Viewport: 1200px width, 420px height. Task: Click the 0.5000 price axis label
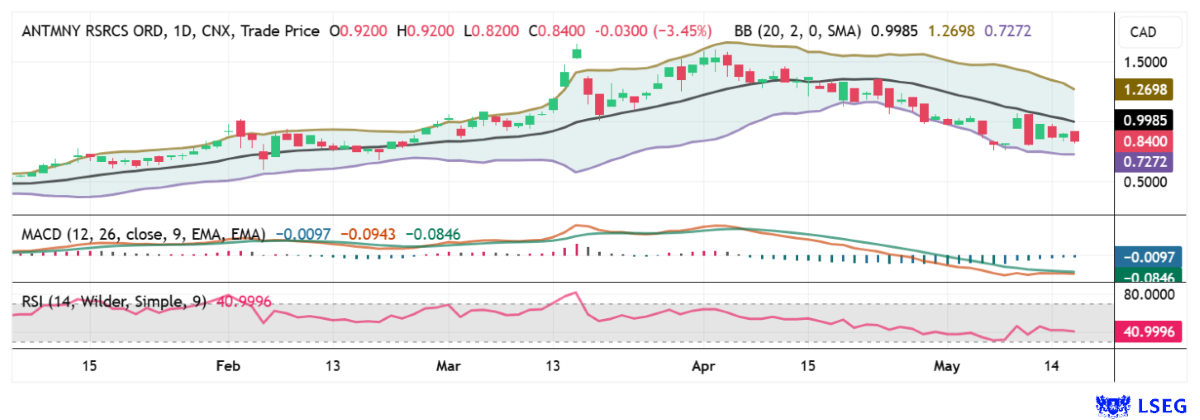[1146, 183]
